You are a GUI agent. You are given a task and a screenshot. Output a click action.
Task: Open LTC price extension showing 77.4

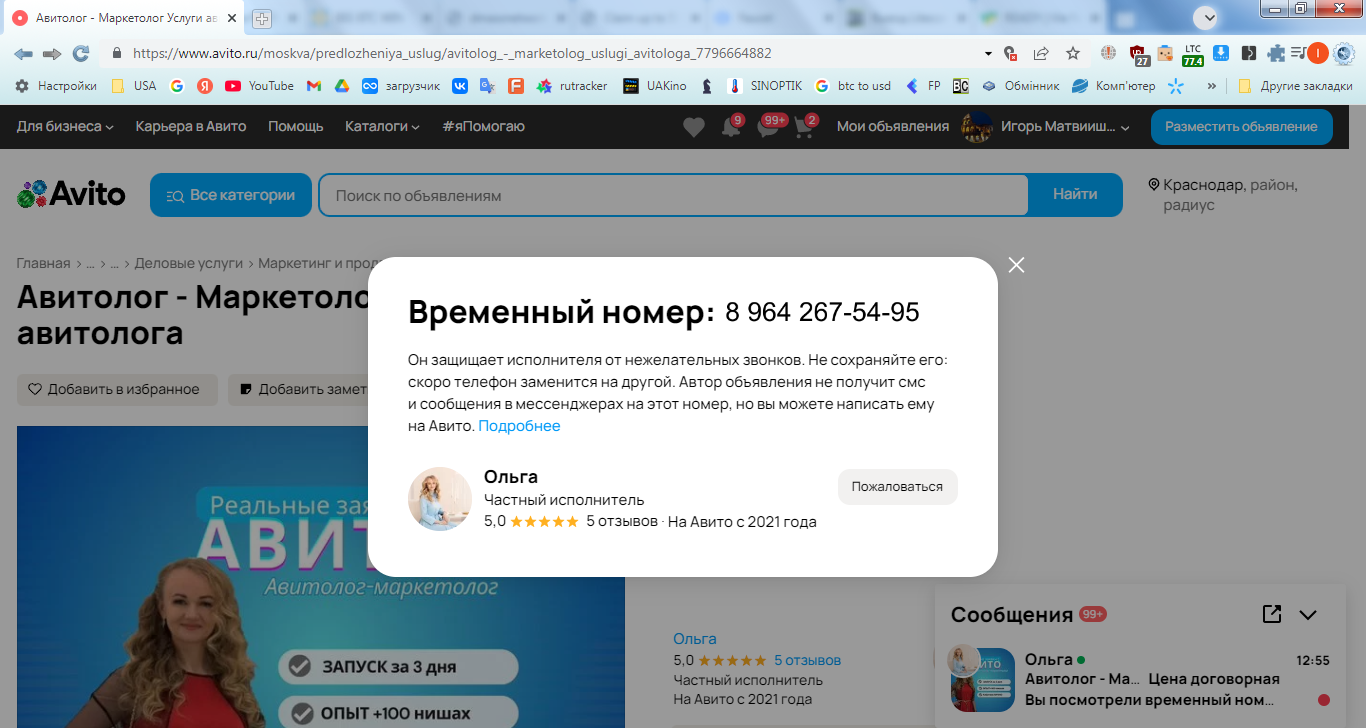(x=1192, y=54)
